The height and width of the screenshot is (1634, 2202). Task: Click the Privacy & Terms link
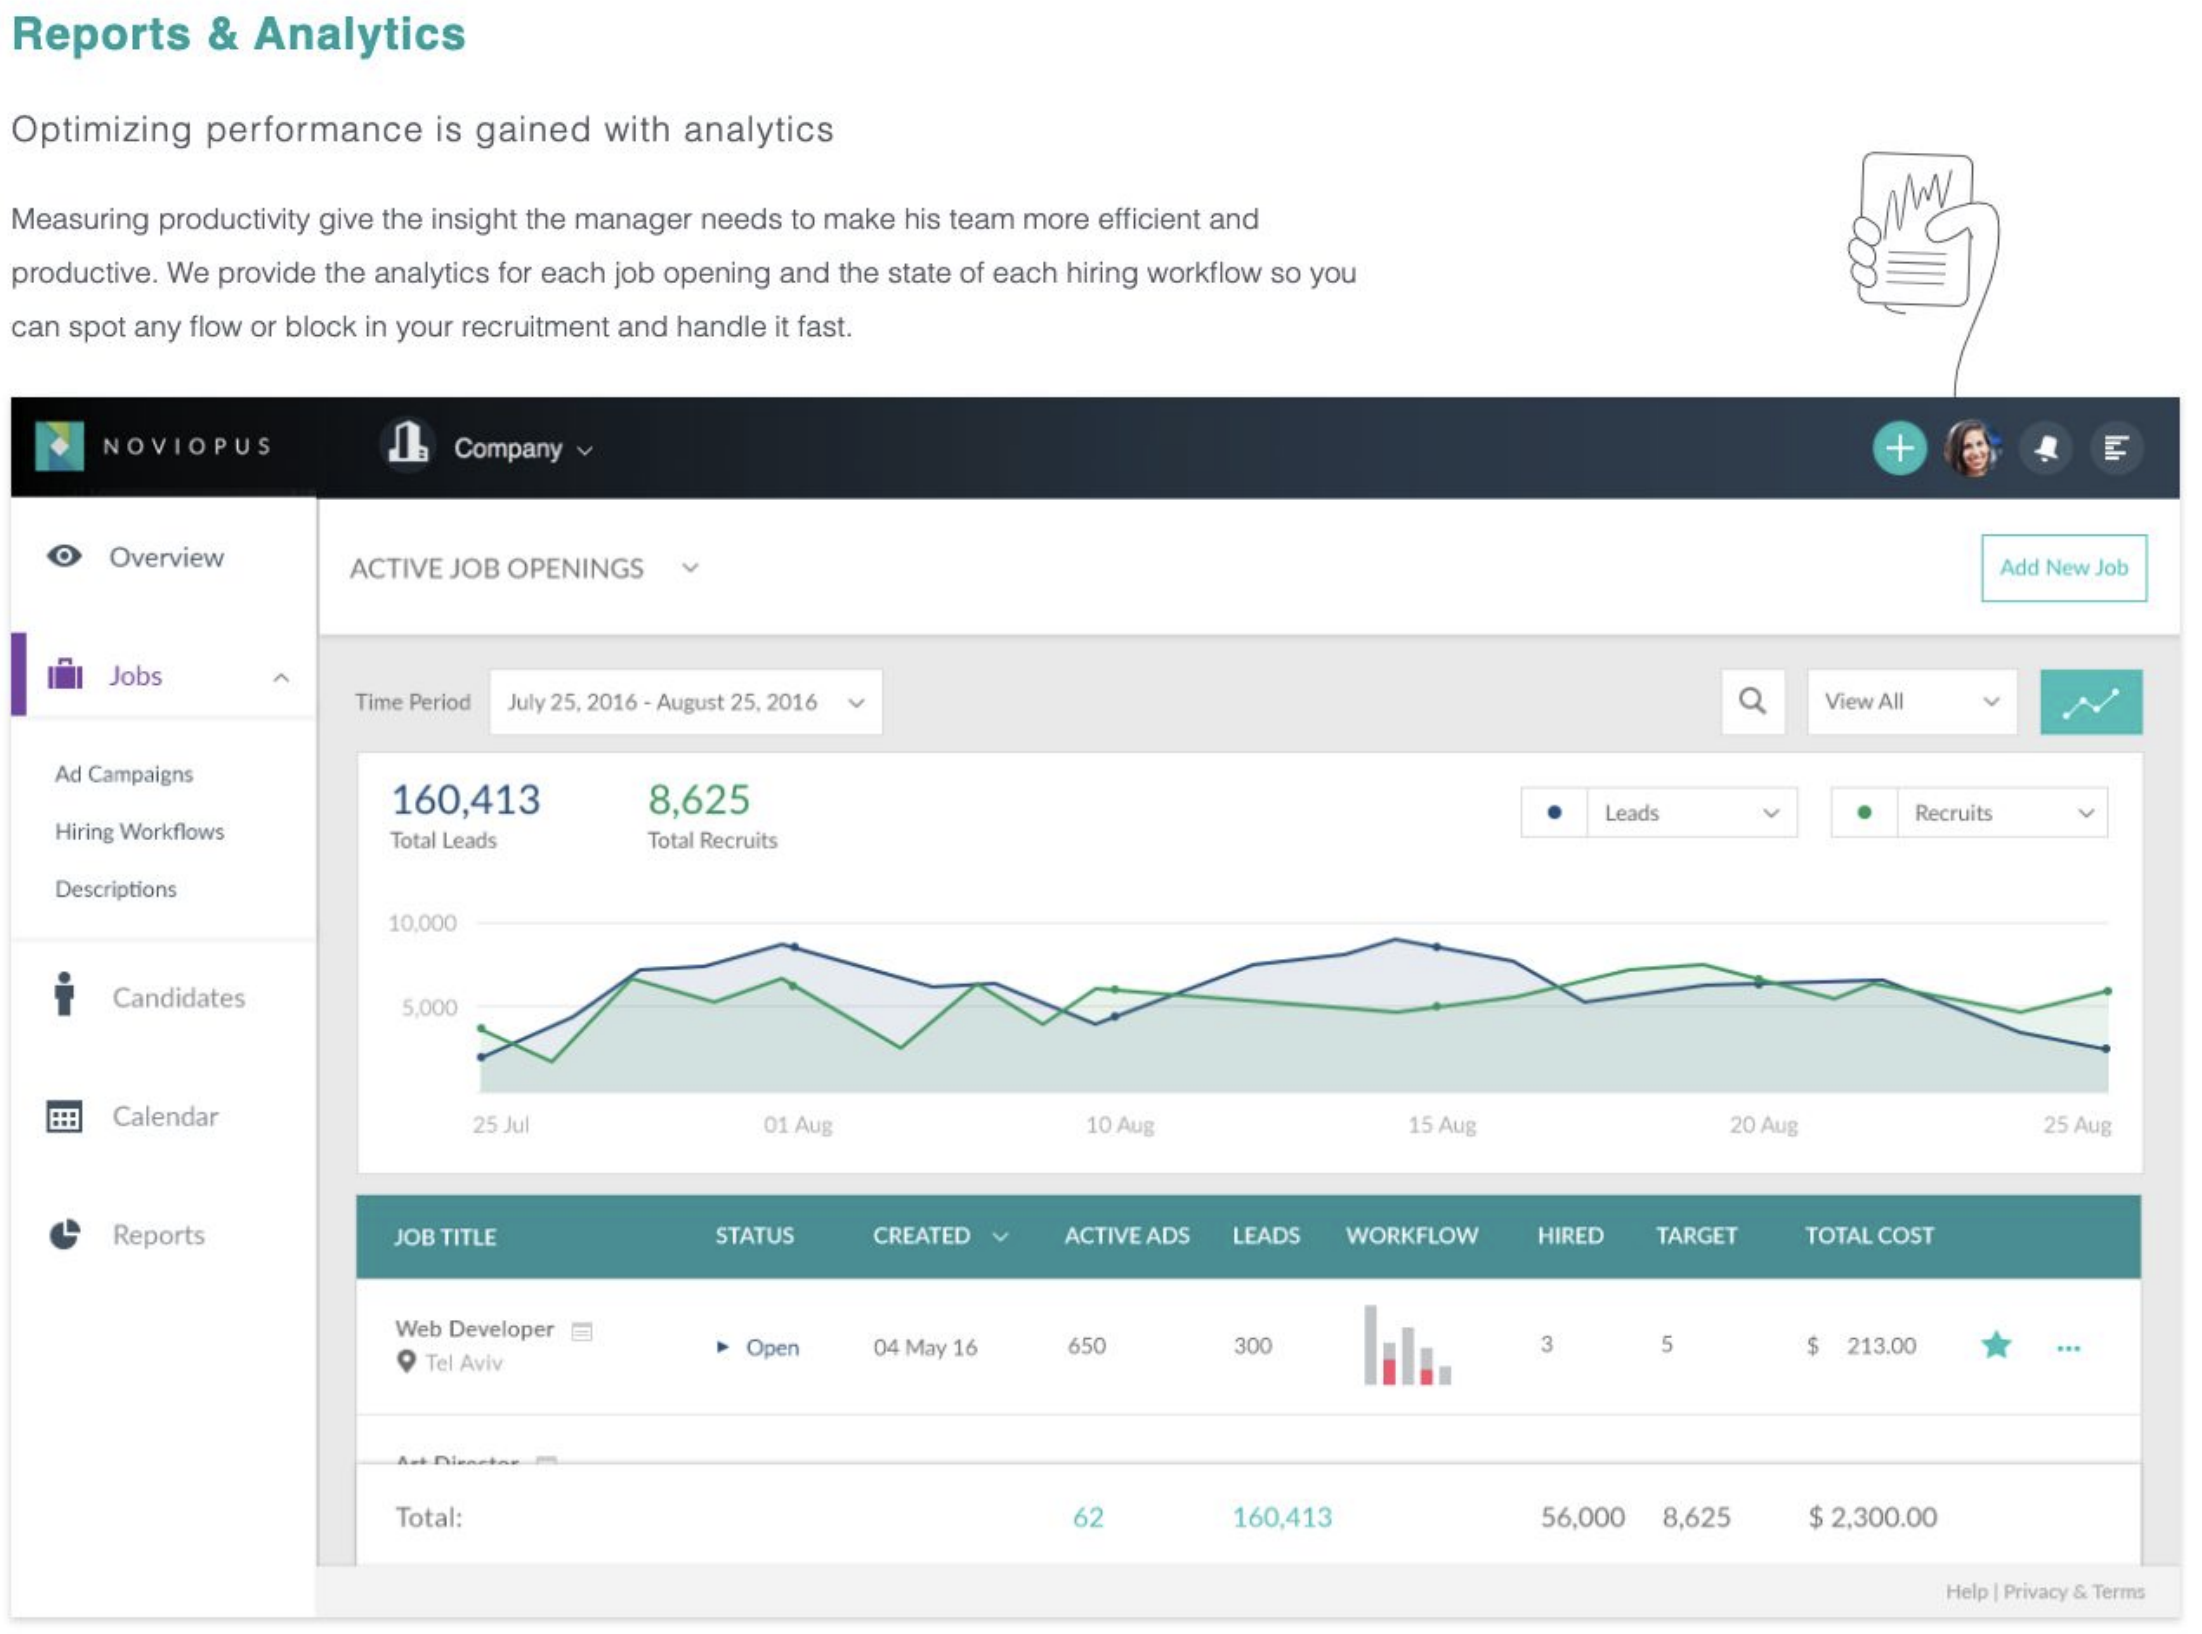2073,1591
